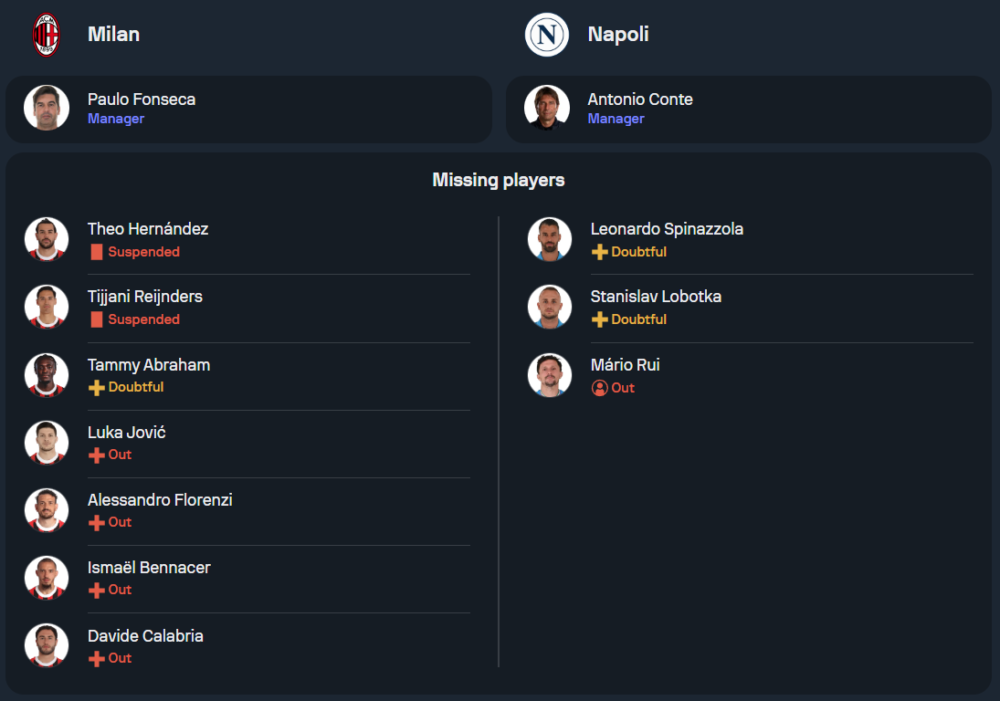Select Alessandro Florenzi's name
Screen dimensions: 1000x701
pos(160,500)
